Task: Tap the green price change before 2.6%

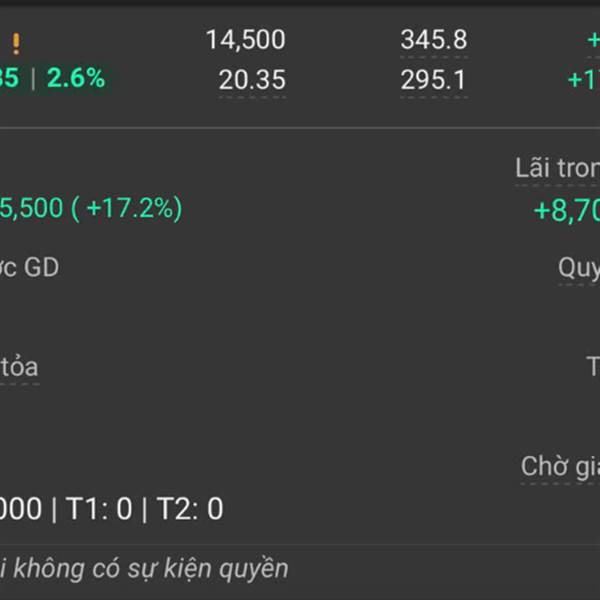Action: point(9,78)
